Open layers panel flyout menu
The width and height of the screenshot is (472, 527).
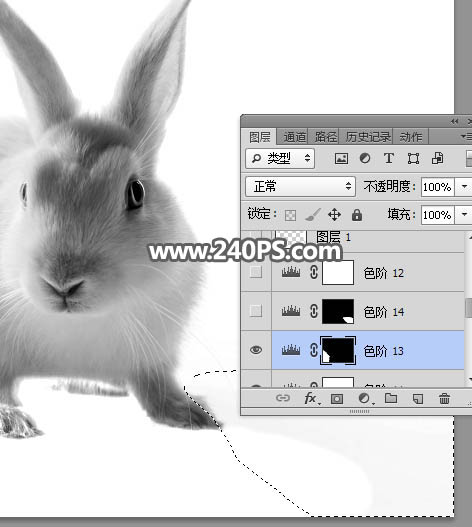(x=466, y=136)
